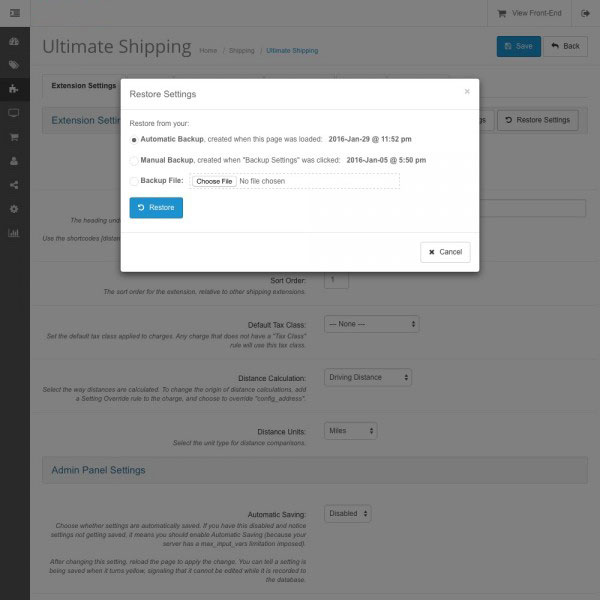Click the Choose File button
Image resolution: width=600 pixels, height=600 pixels.
tap(214, 181)
